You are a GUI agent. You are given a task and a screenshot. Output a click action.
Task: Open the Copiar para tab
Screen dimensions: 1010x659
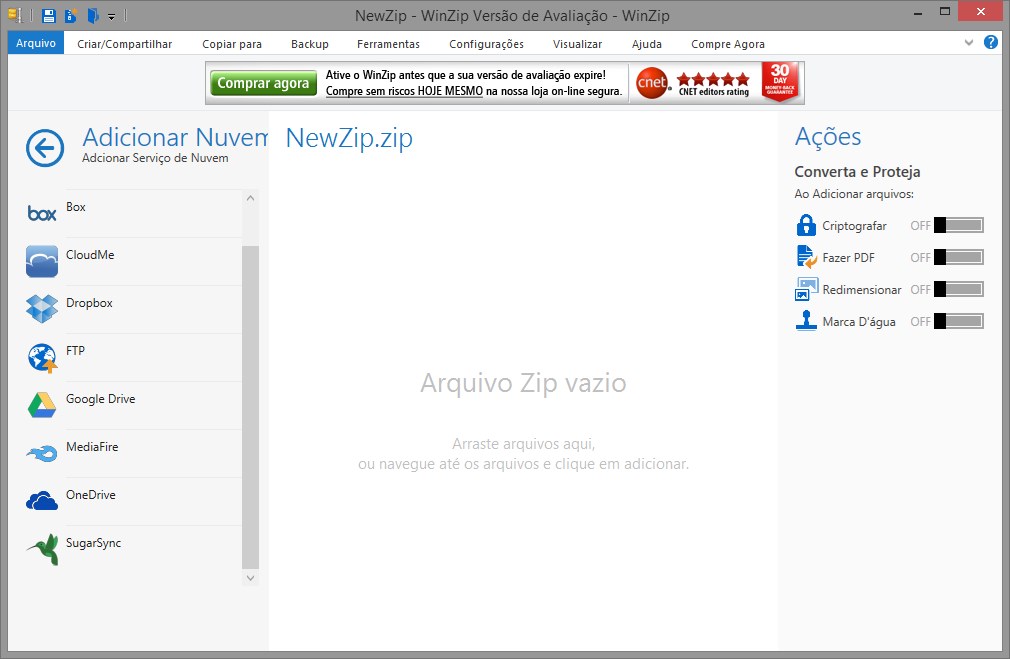232,44
